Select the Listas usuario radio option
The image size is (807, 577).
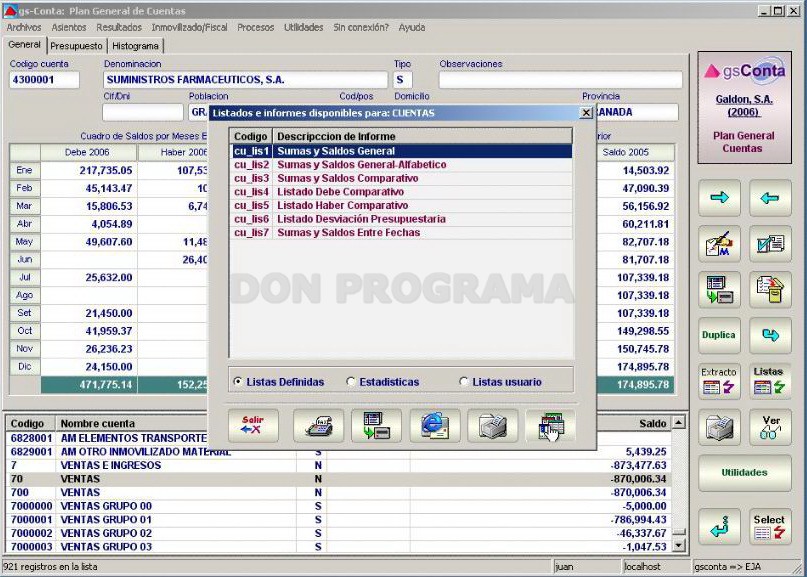[x=500, y=382]
